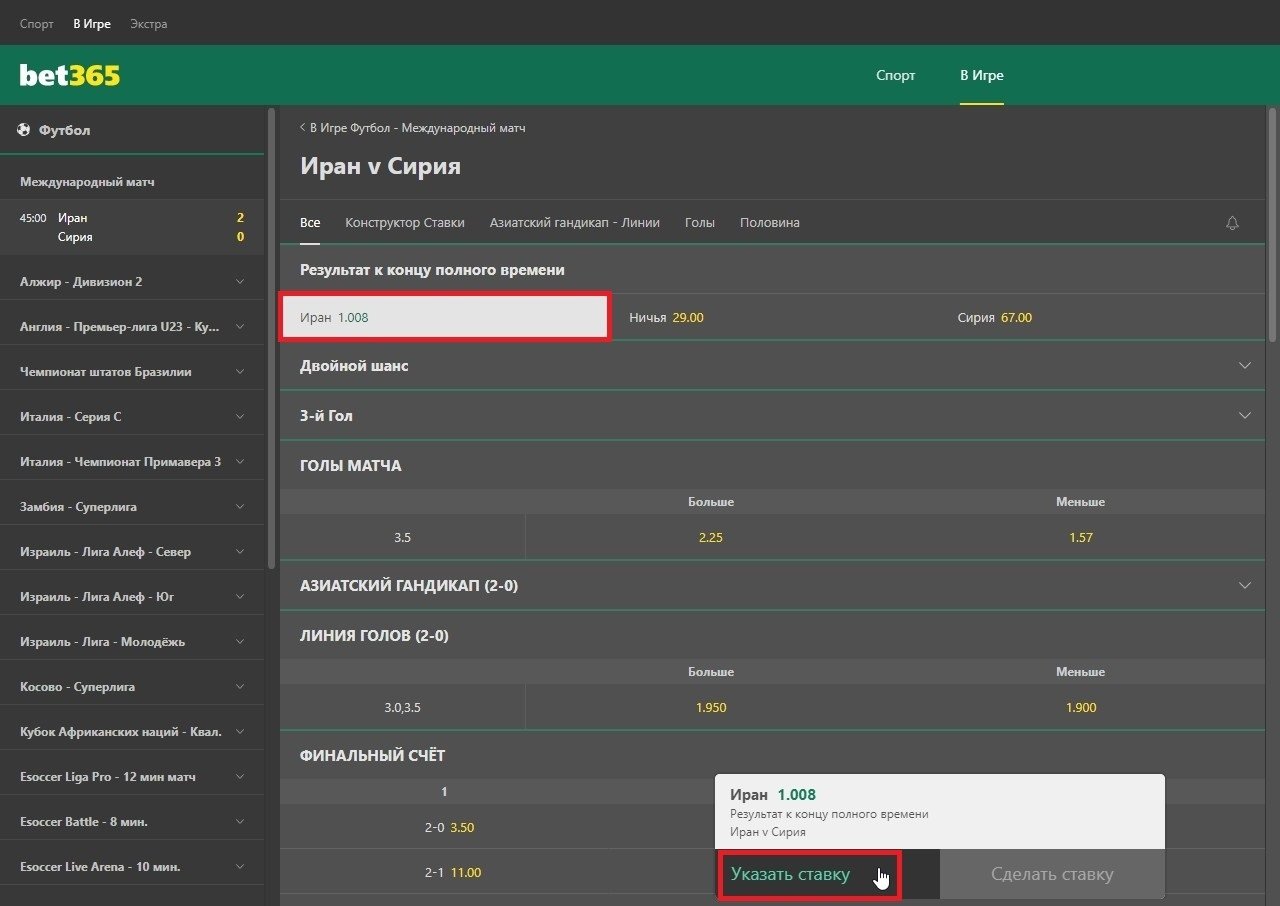Expand Алжир - Дивизион 2 league
Viewport: 1280px width, 906px height.
coord(239,282)
